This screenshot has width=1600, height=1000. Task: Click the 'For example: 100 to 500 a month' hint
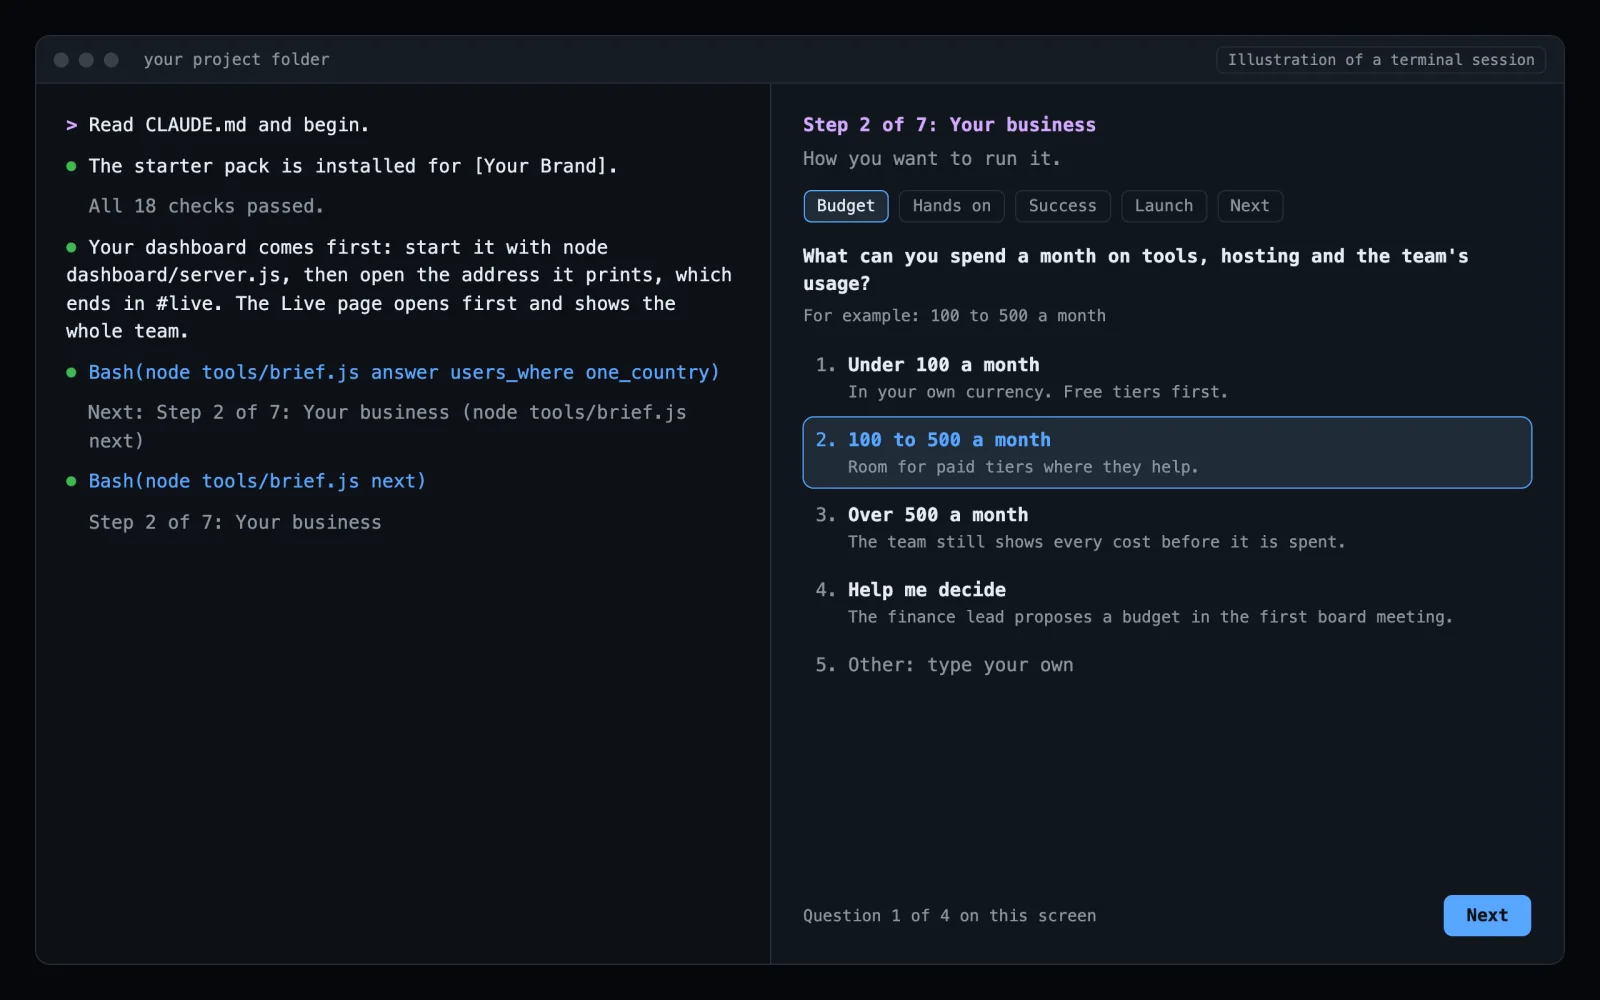coord(954,315)
